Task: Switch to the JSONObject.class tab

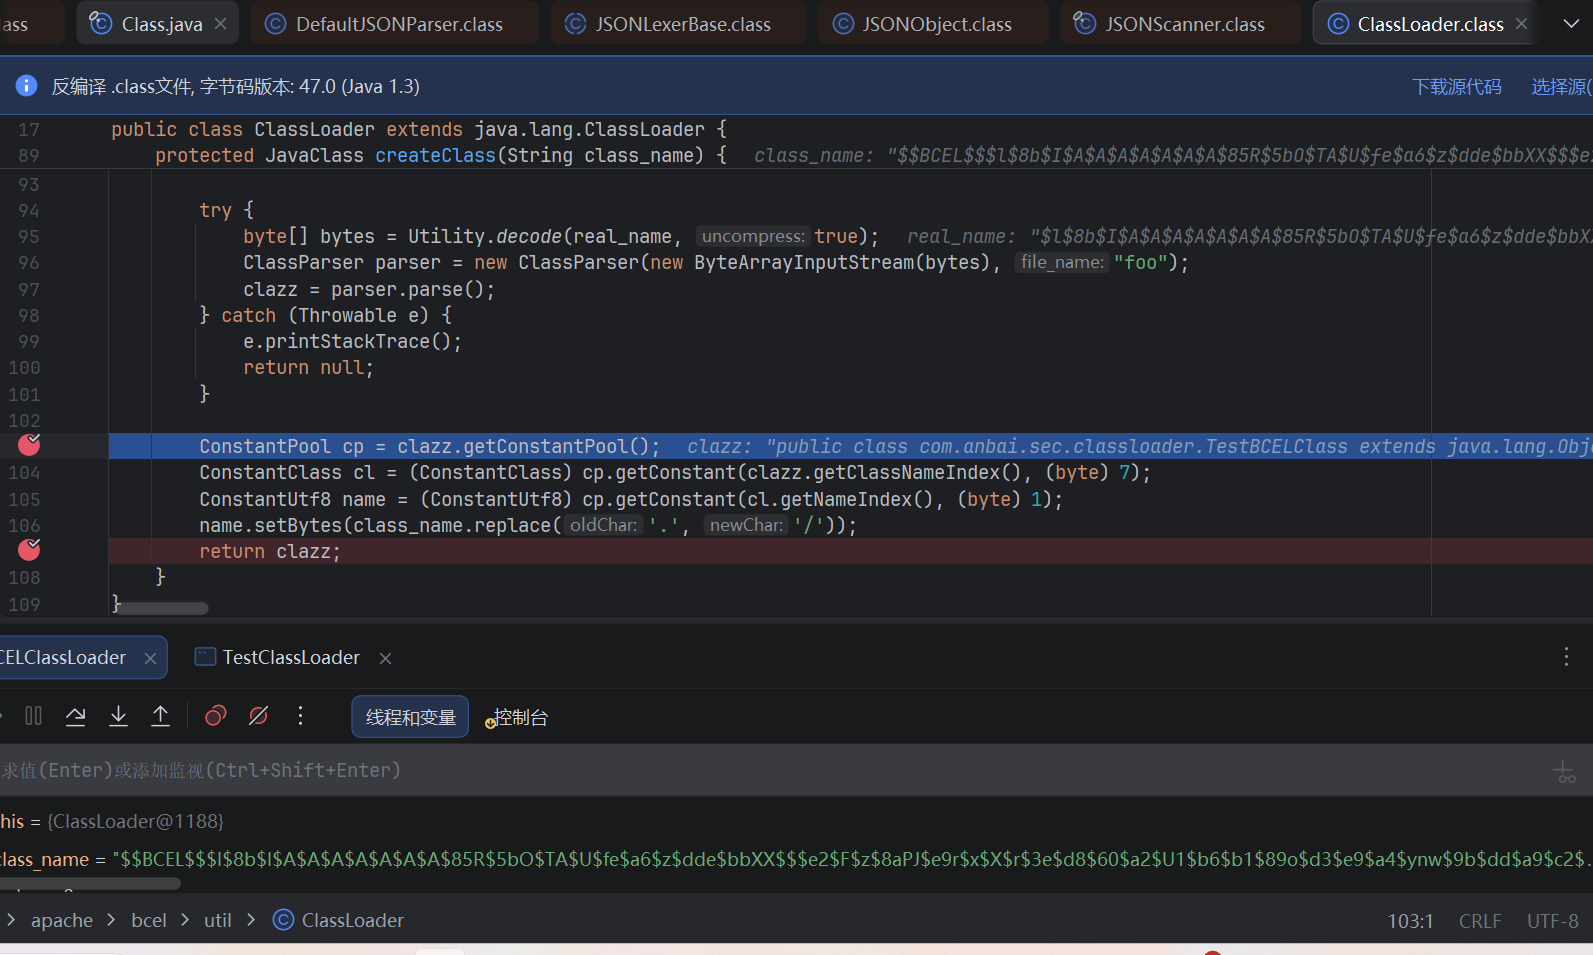Action: point(932,24)
